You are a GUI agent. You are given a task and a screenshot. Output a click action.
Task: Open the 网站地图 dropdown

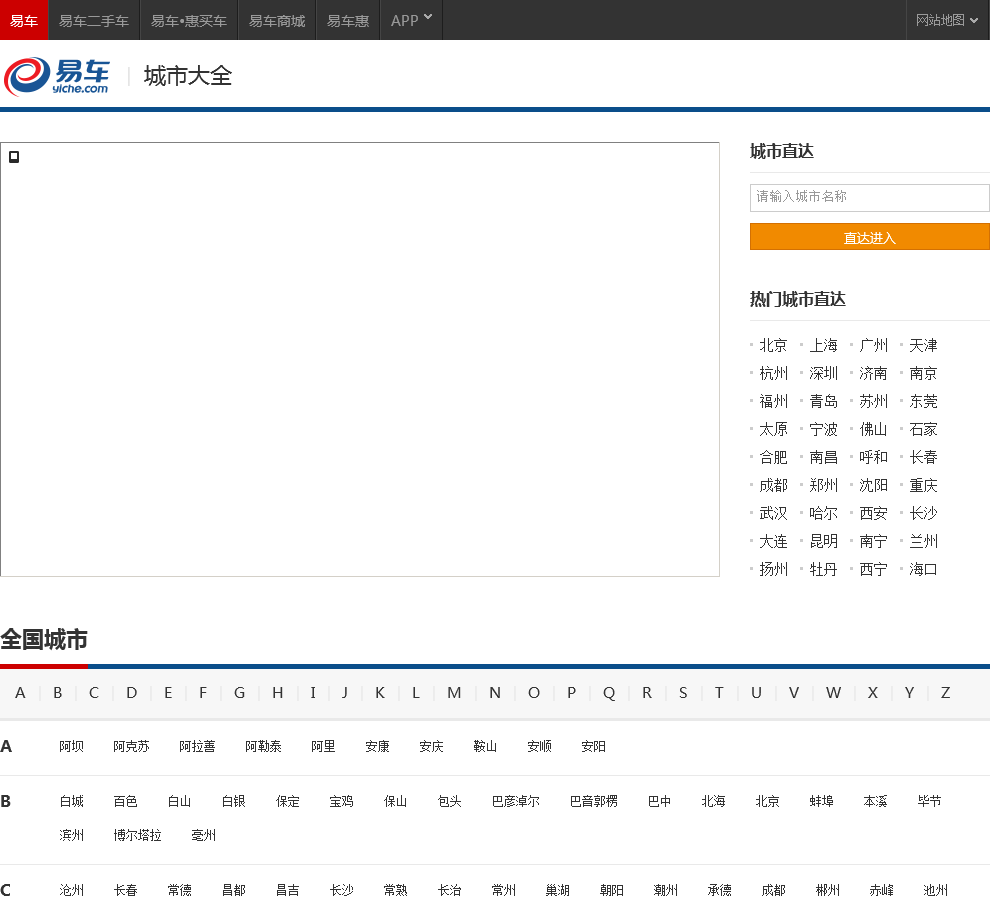tap(946, 20)
